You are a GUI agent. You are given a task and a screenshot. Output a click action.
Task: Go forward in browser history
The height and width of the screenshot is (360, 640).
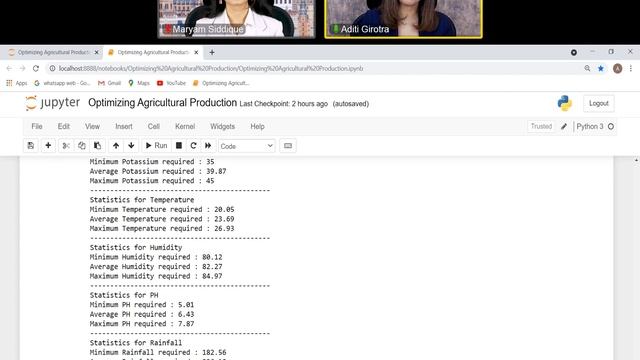pos(22,69)
